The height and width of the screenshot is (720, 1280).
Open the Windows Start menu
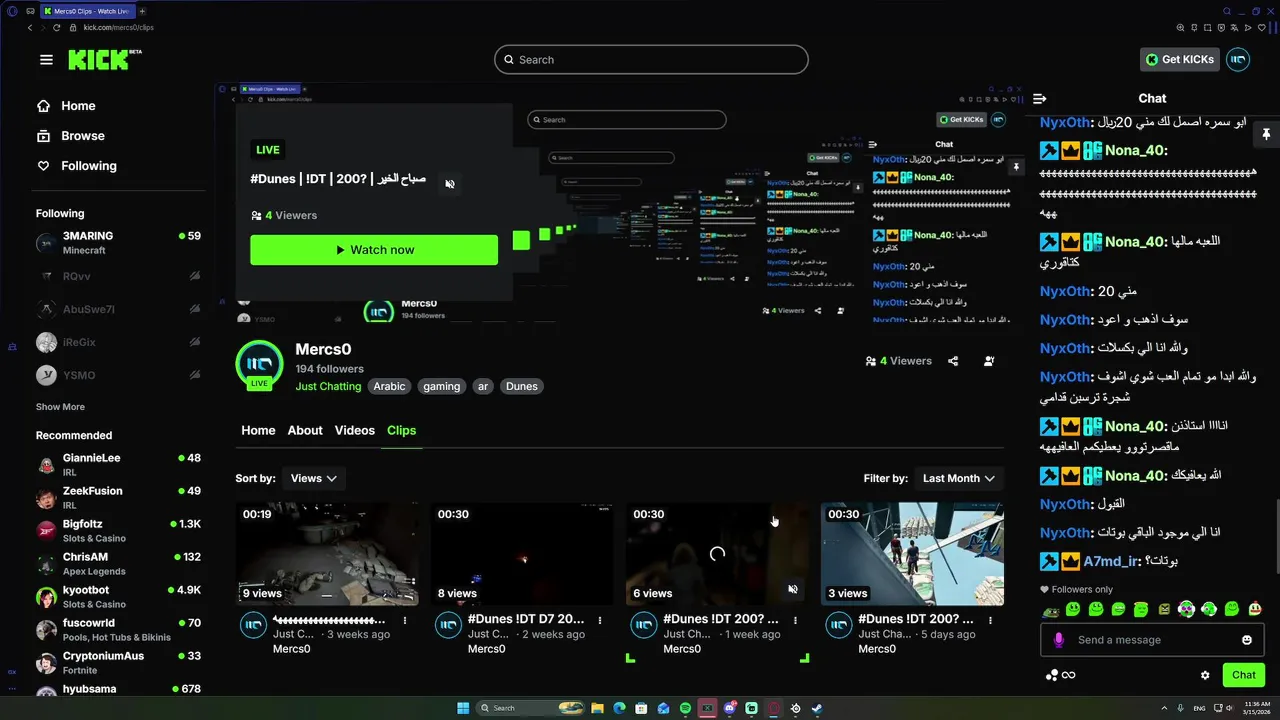click(x=463, y=708)
